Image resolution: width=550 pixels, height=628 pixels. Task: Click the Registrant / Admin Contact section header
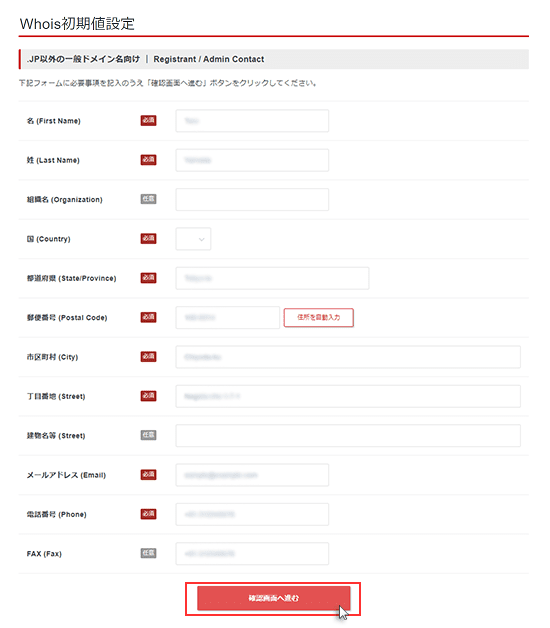[x=274, y=59]
